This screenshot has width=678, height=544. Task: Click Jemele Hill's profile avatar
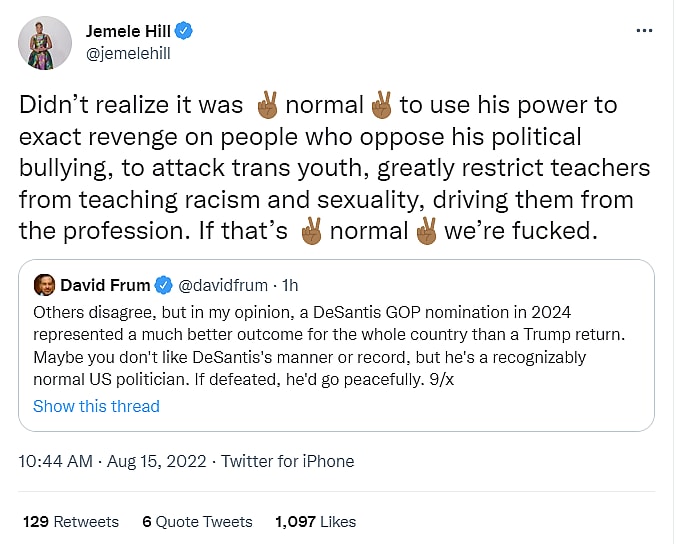45,42
